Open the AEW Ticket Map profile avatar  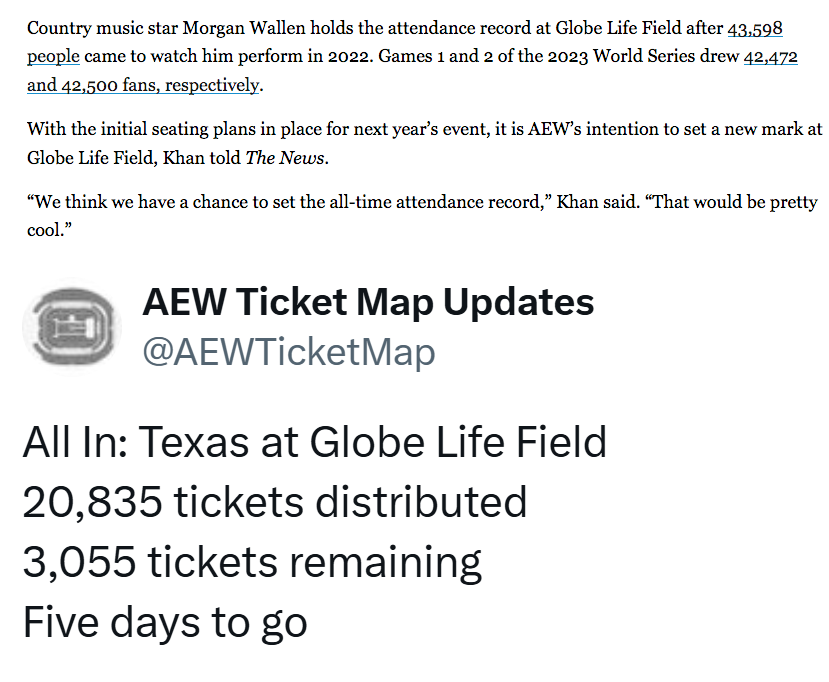point(71,327)
